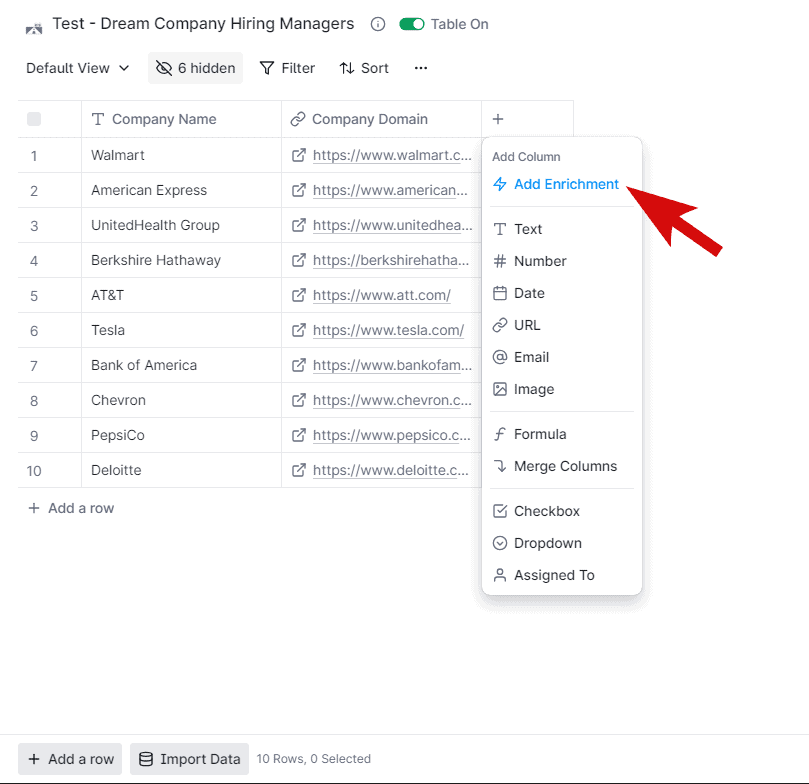809x784 pixels.
Task: Follow the https://www.pepsico.c... link
Action: (392, 435)
